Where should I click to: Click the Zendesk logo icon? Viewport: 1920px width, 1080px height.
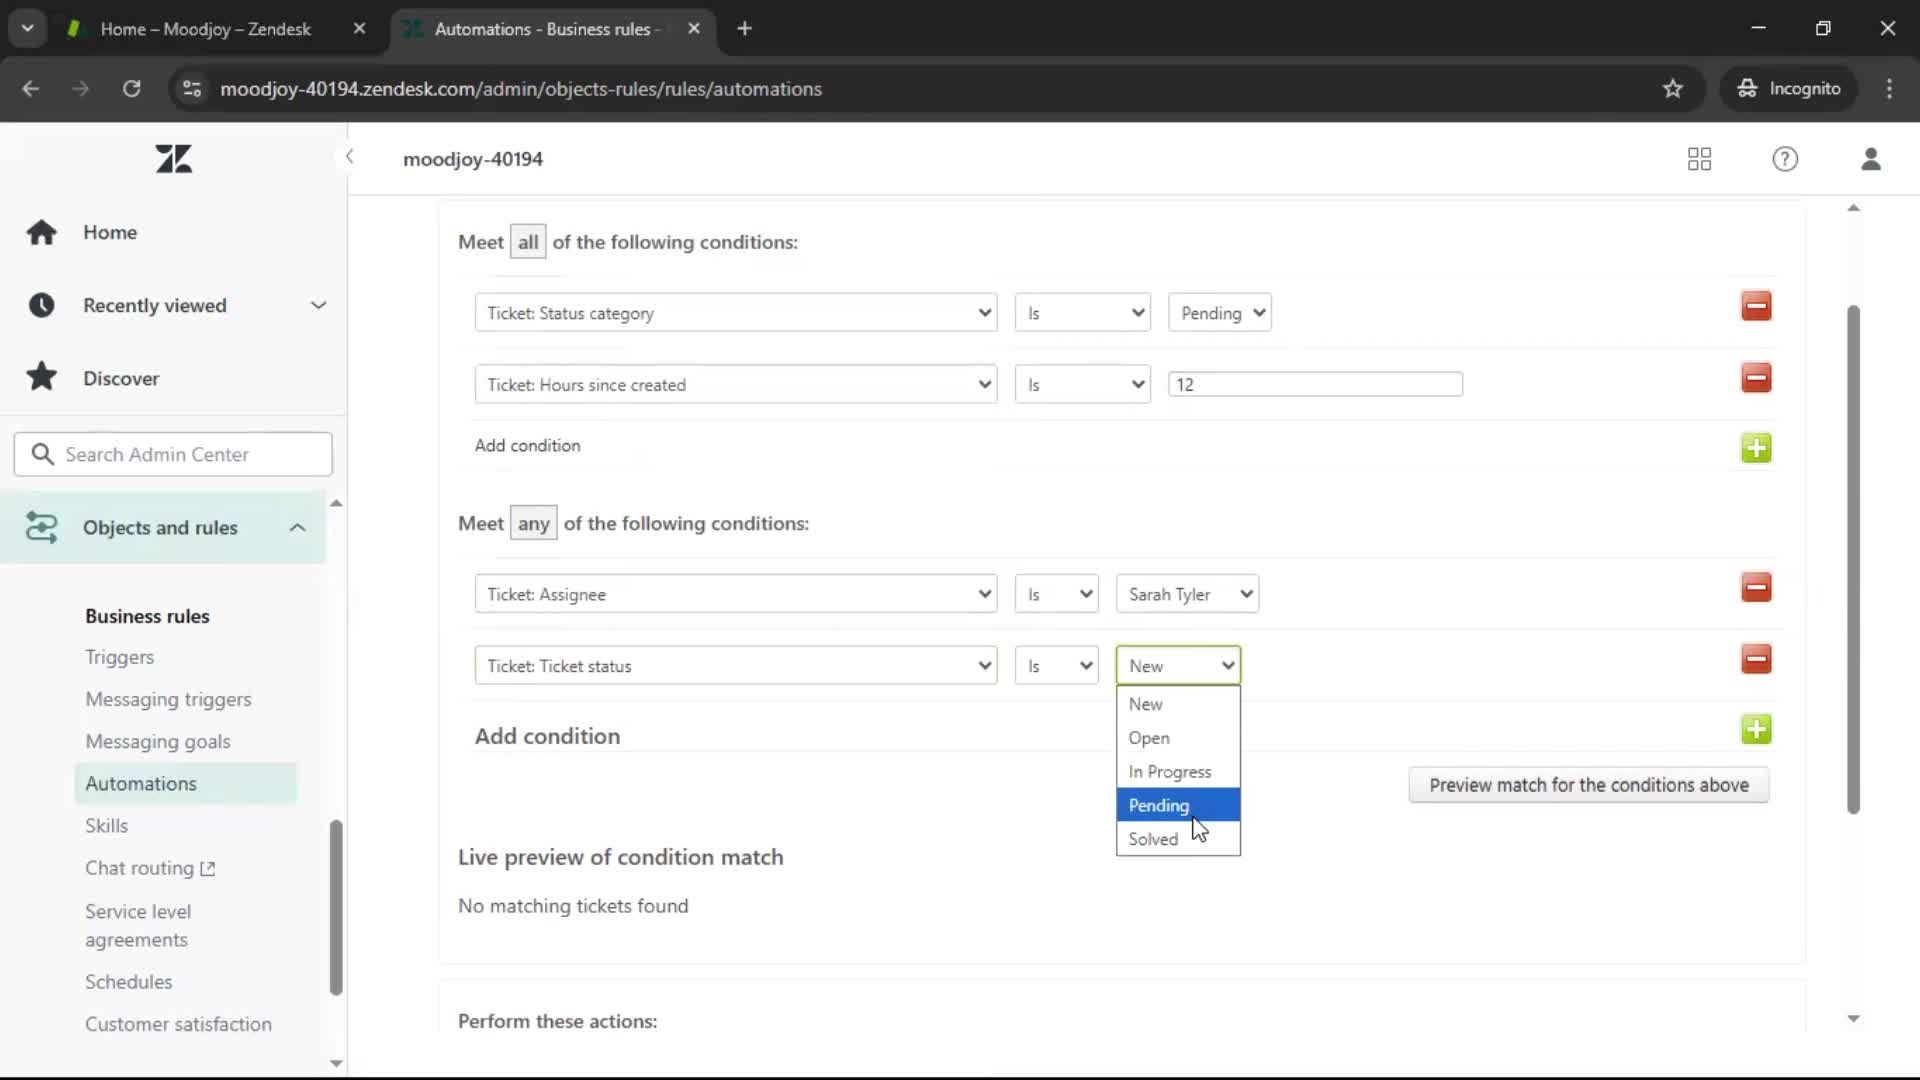[173, 159]
